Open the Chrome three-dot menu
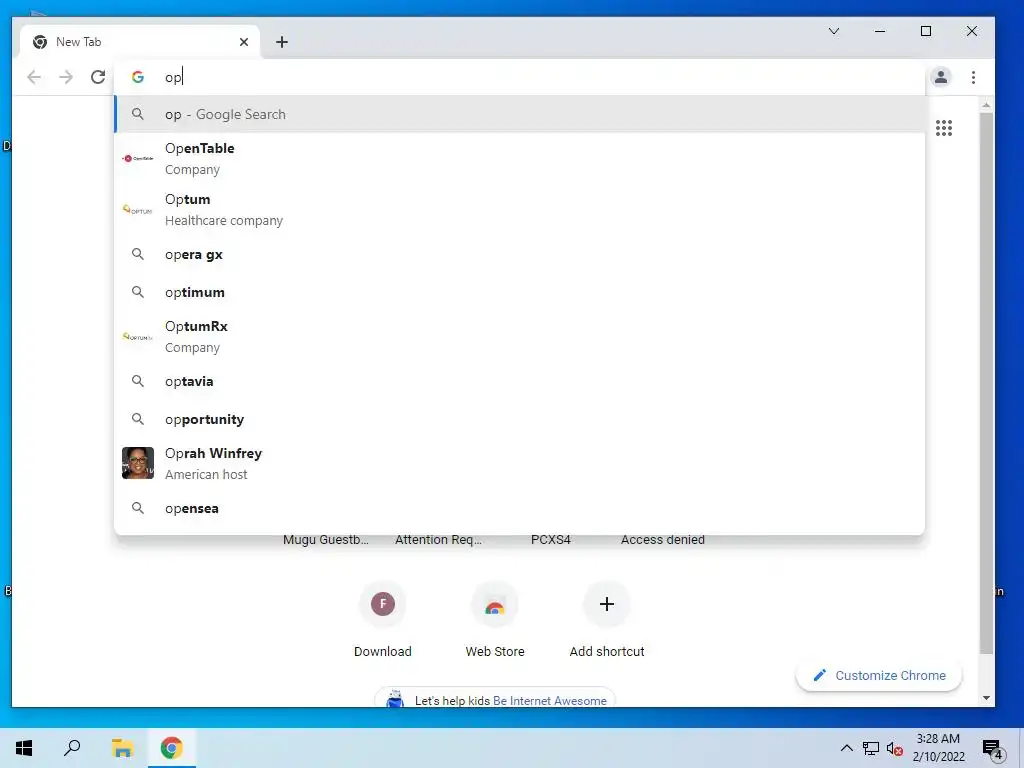 (x=973, y=77)
